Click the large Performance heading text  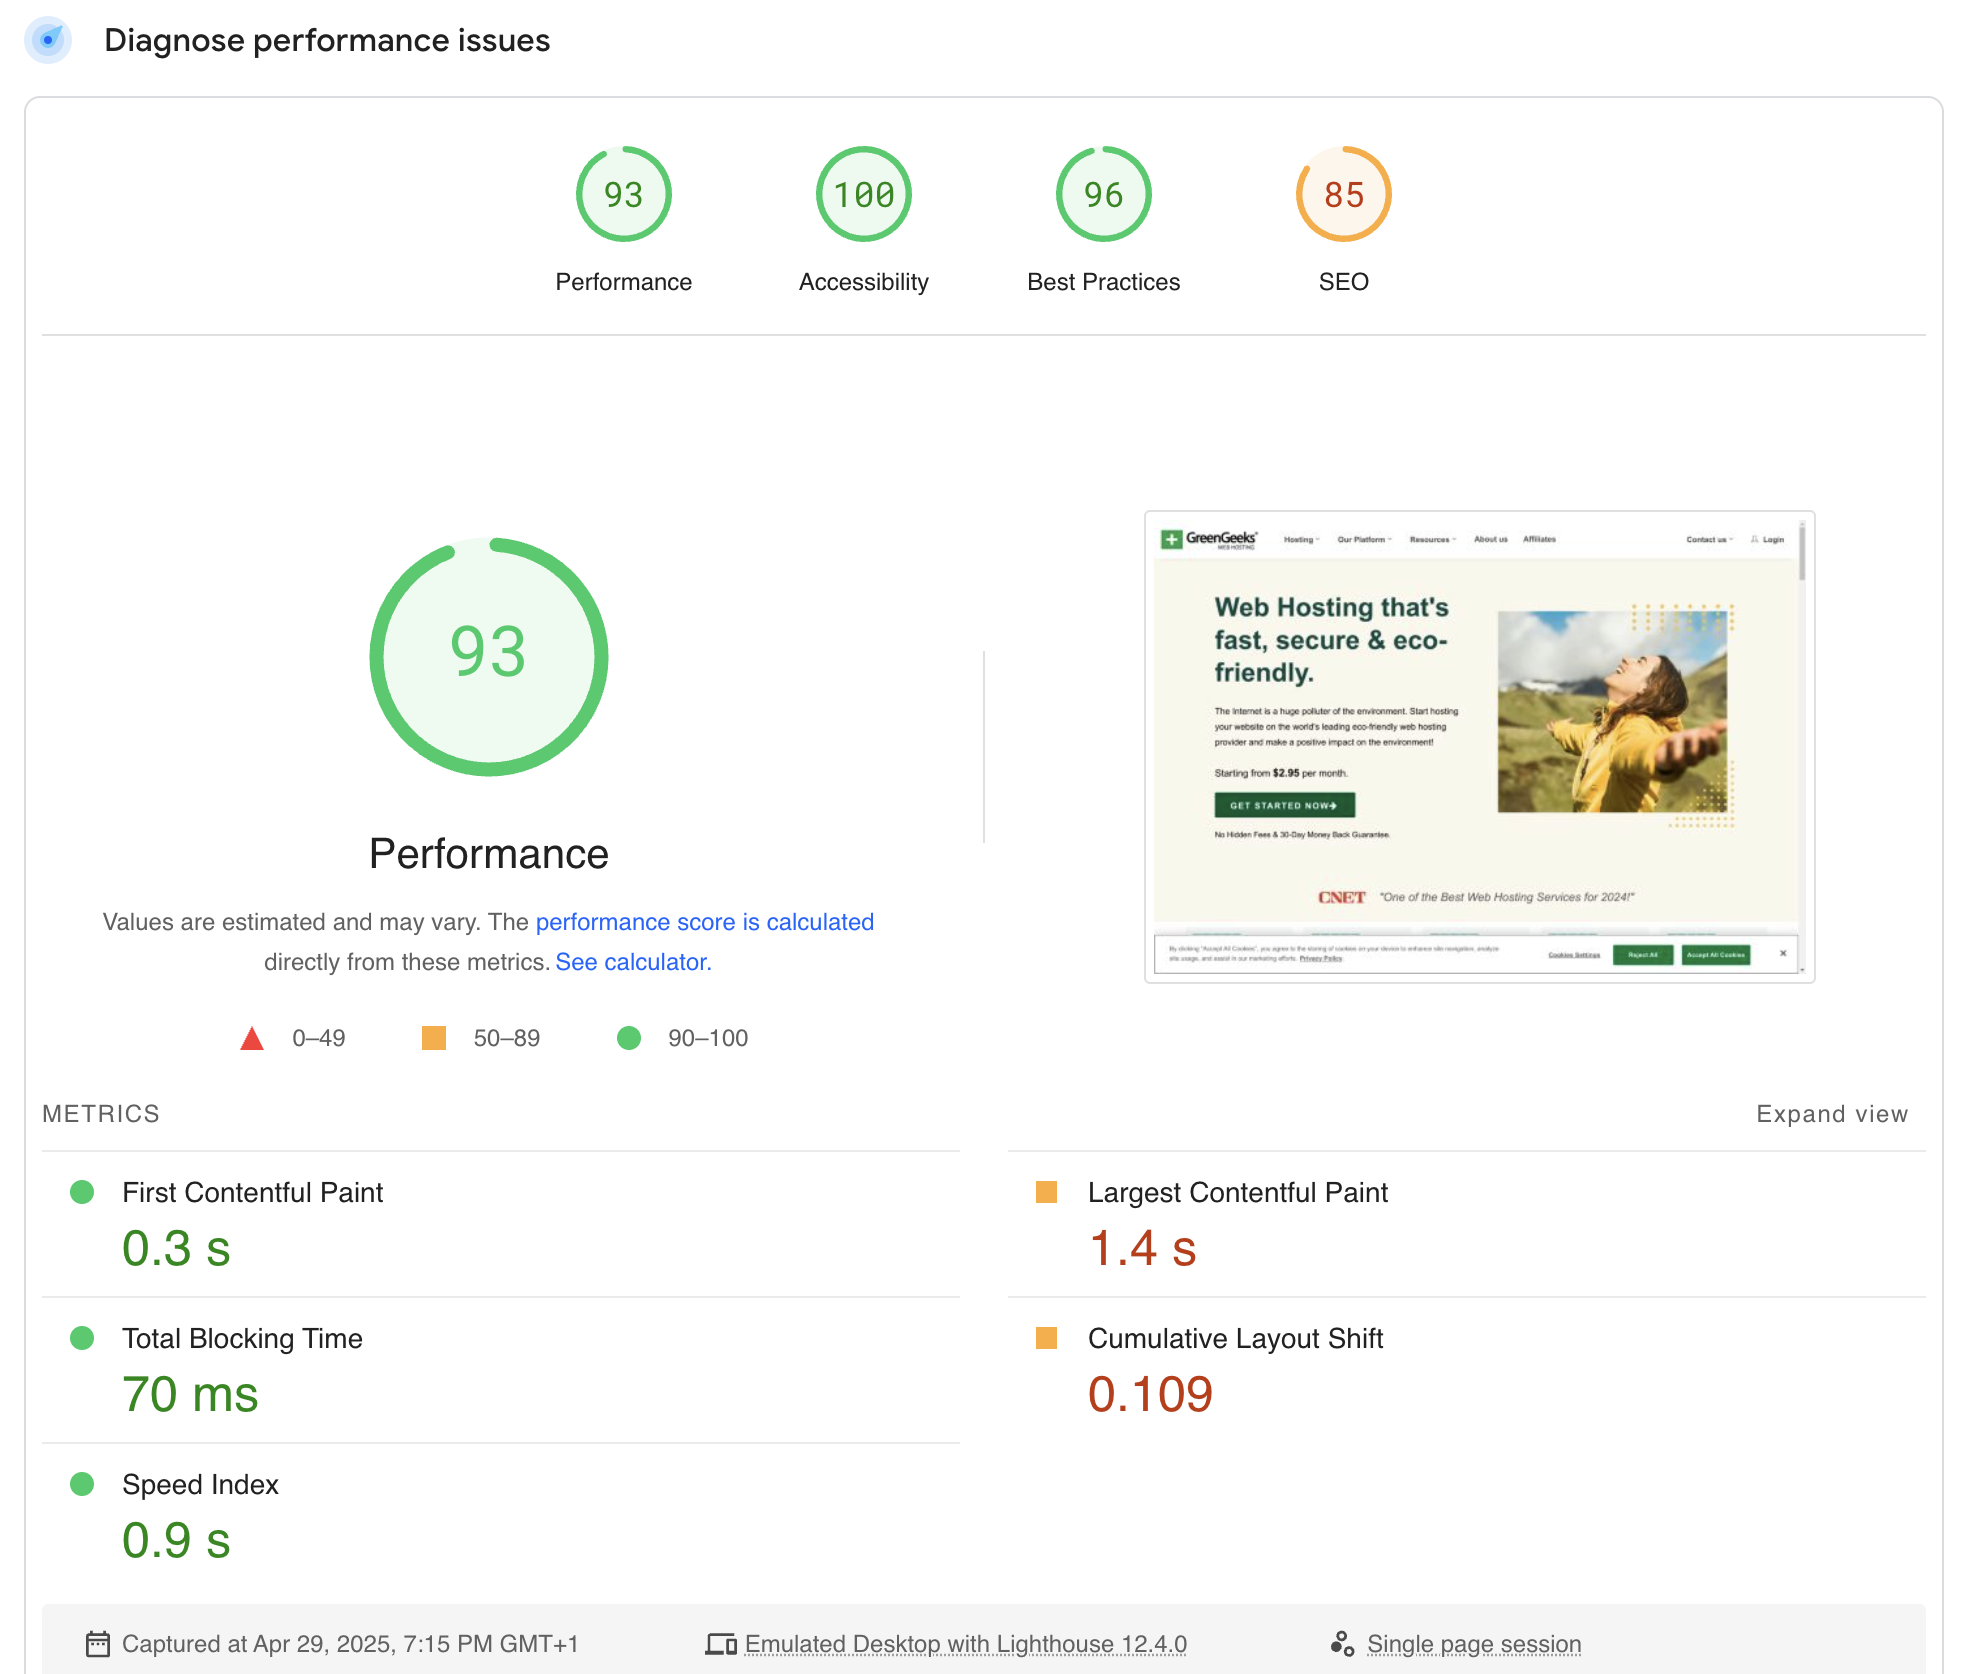tap(488, 854)
